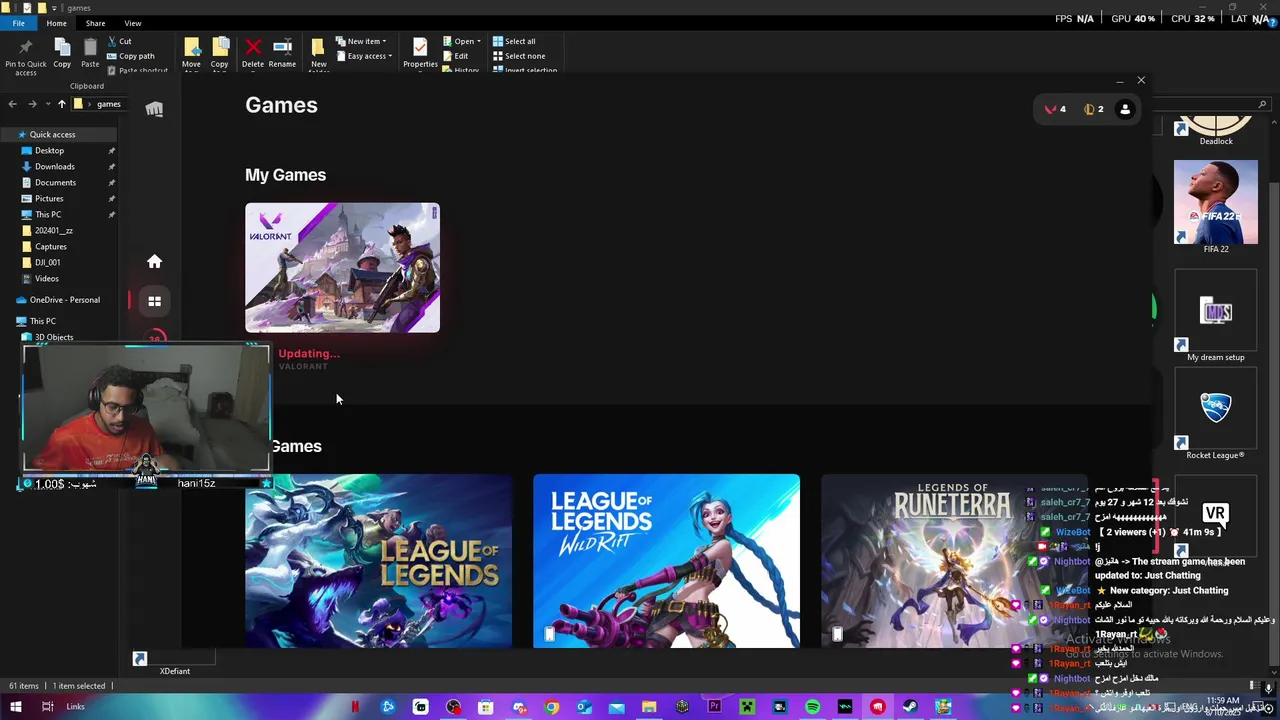
Task: Click Select all in ribbon
Action: [x=514, y=41]
